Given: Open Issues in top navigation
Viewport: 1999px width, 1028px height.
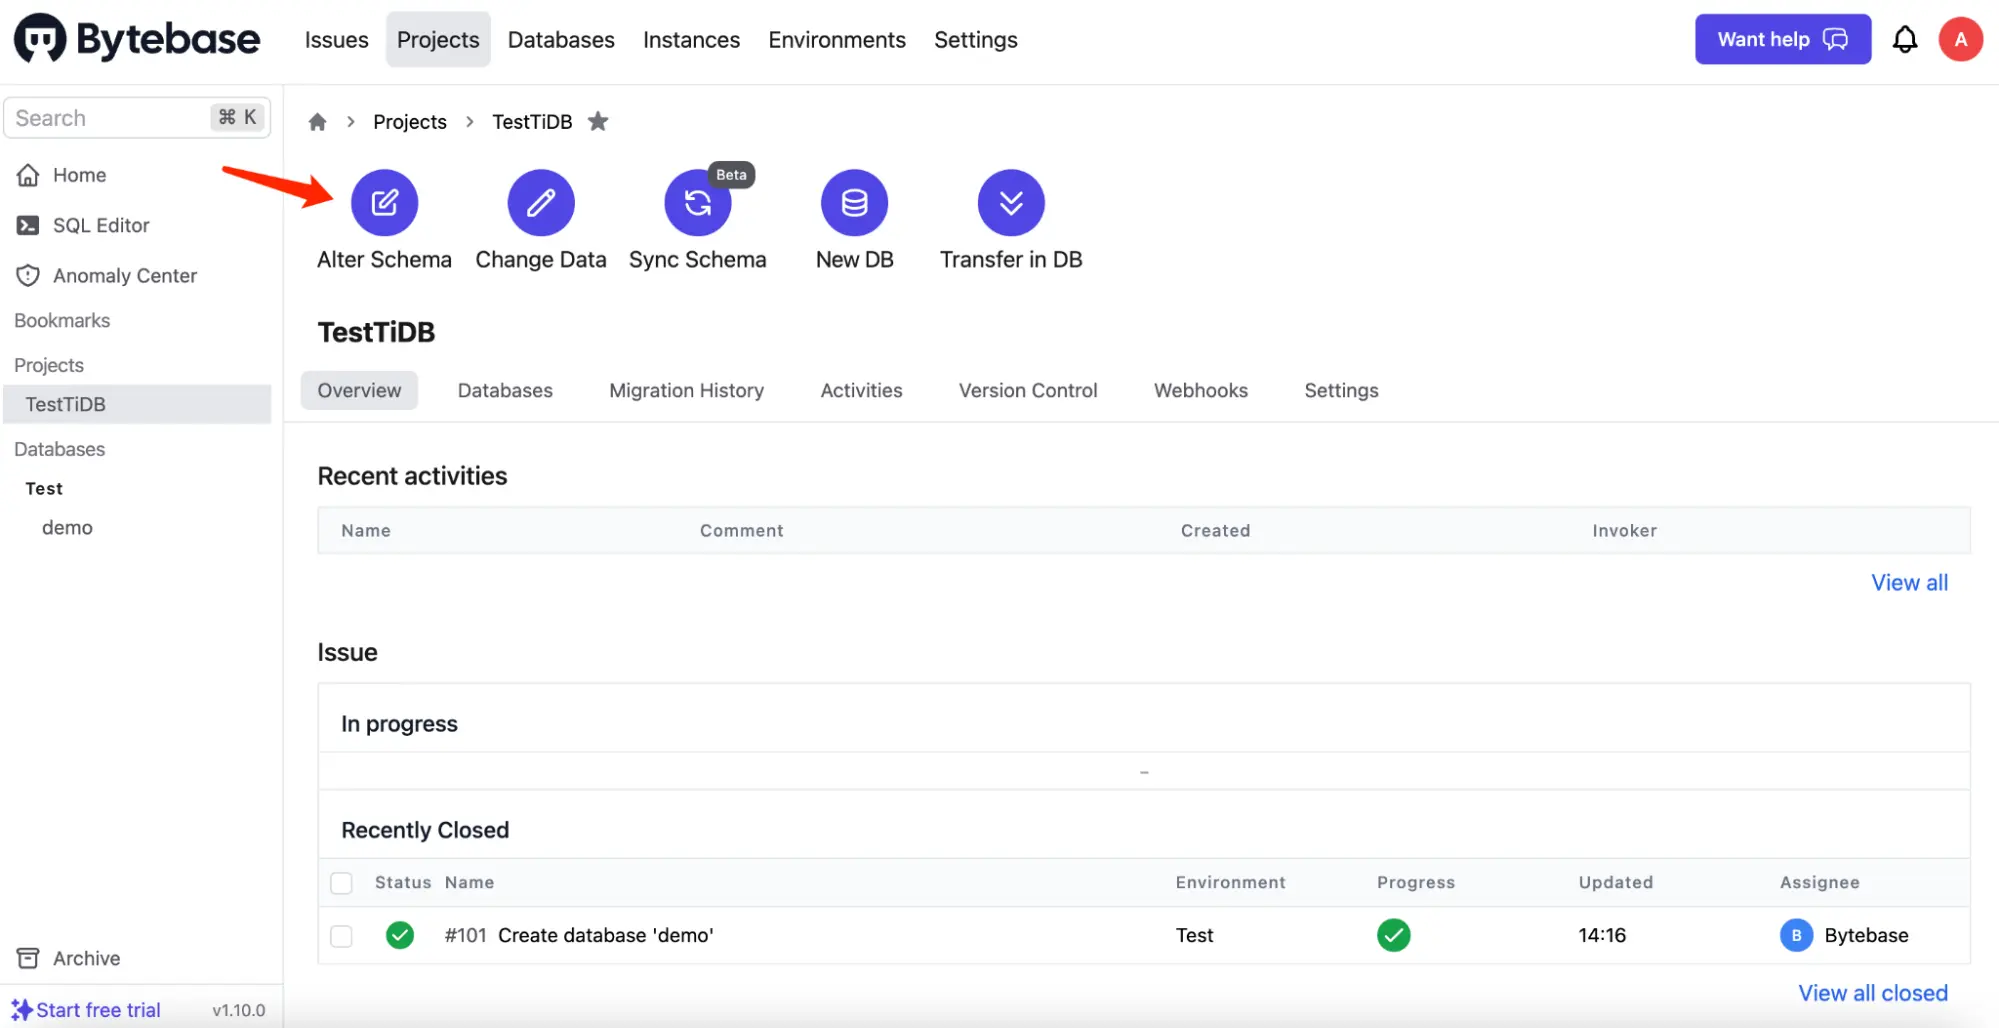Looking at the screenshot, I should [x=336, y=40].
